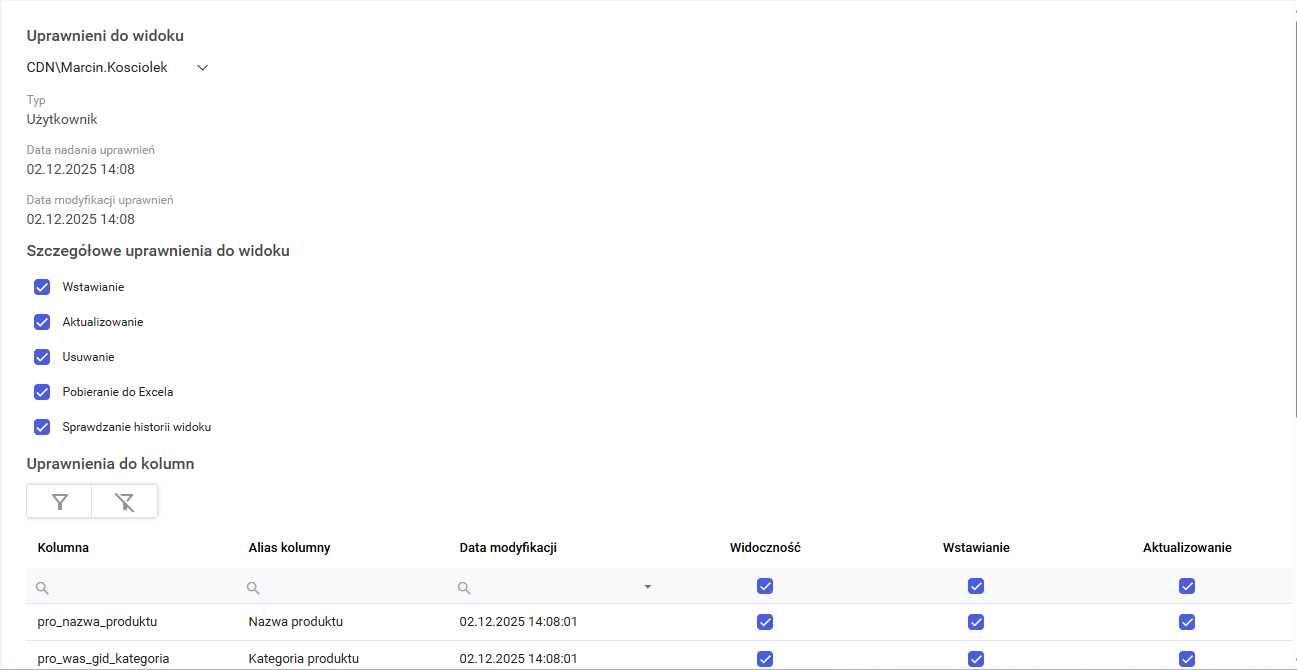Screen dimensions: 1297x670
Task: Uncheck Sprawdzanie historii widoku checkbox
Action: (x=42, y=427)
